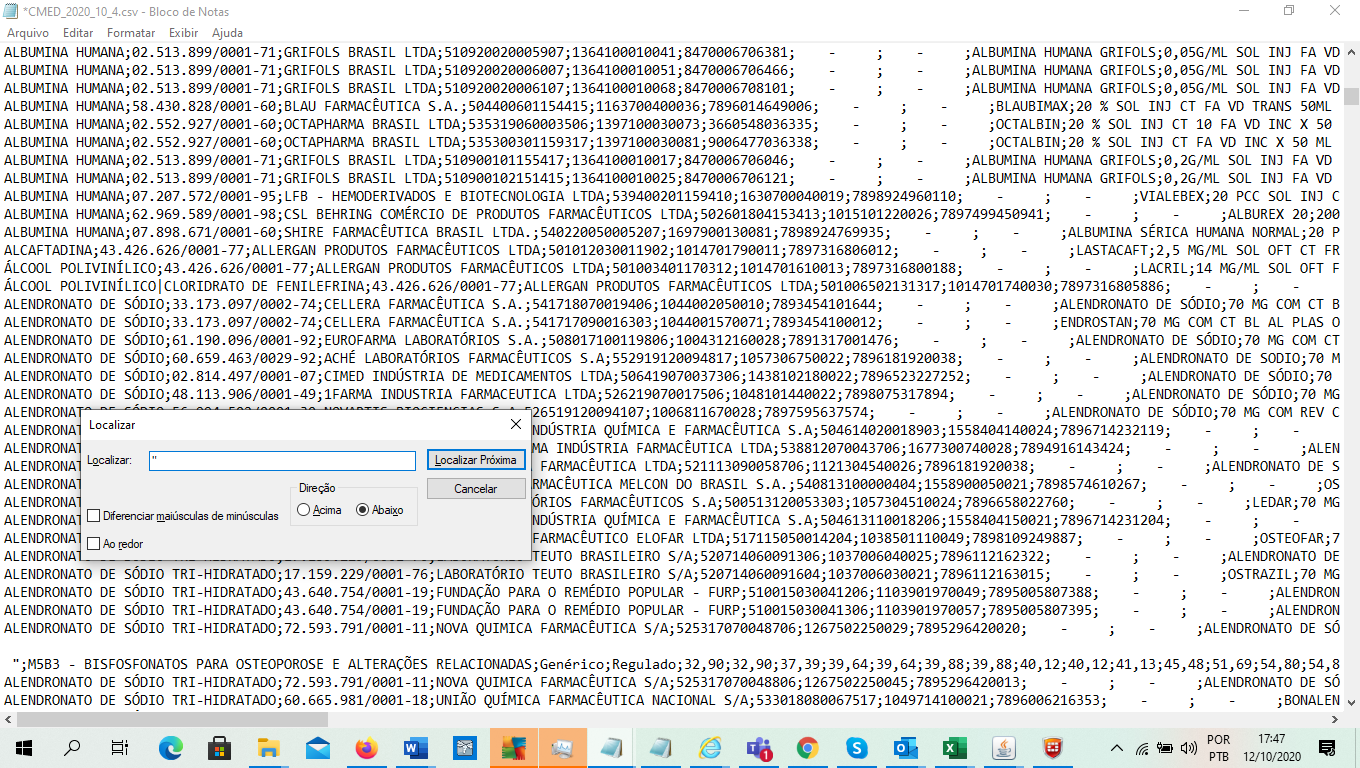Open the volume control in system tray
Viewport: 1360px width, 768px height.
(1189, 748)
